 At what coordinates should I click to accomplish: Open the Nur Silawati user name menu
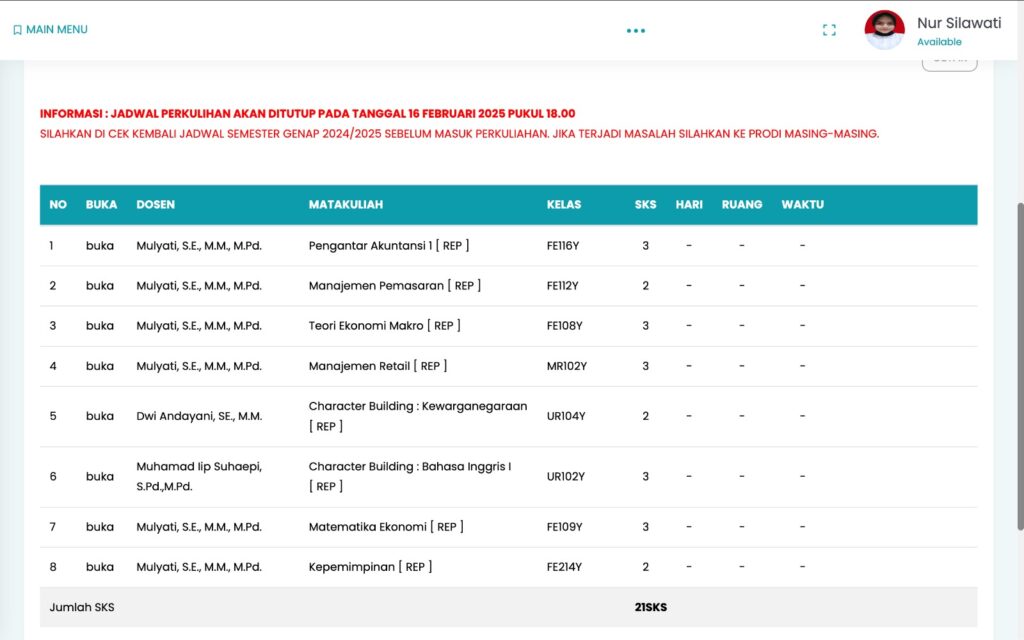[959, 23]
